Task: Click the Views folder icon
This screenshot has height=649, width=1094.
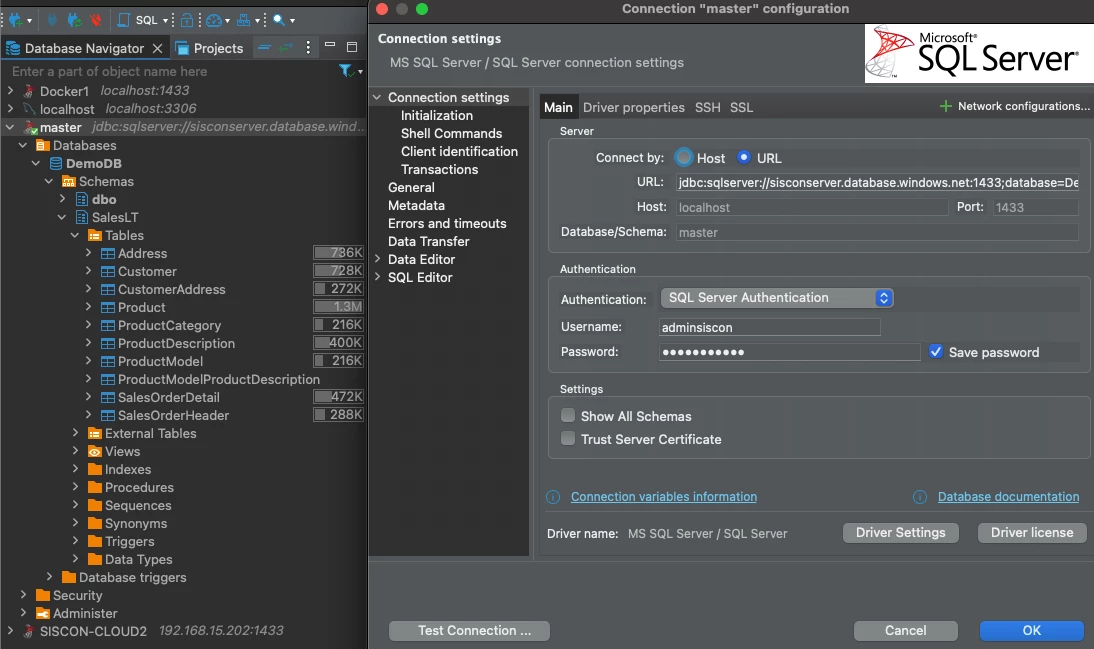Action: pos(94,452)
